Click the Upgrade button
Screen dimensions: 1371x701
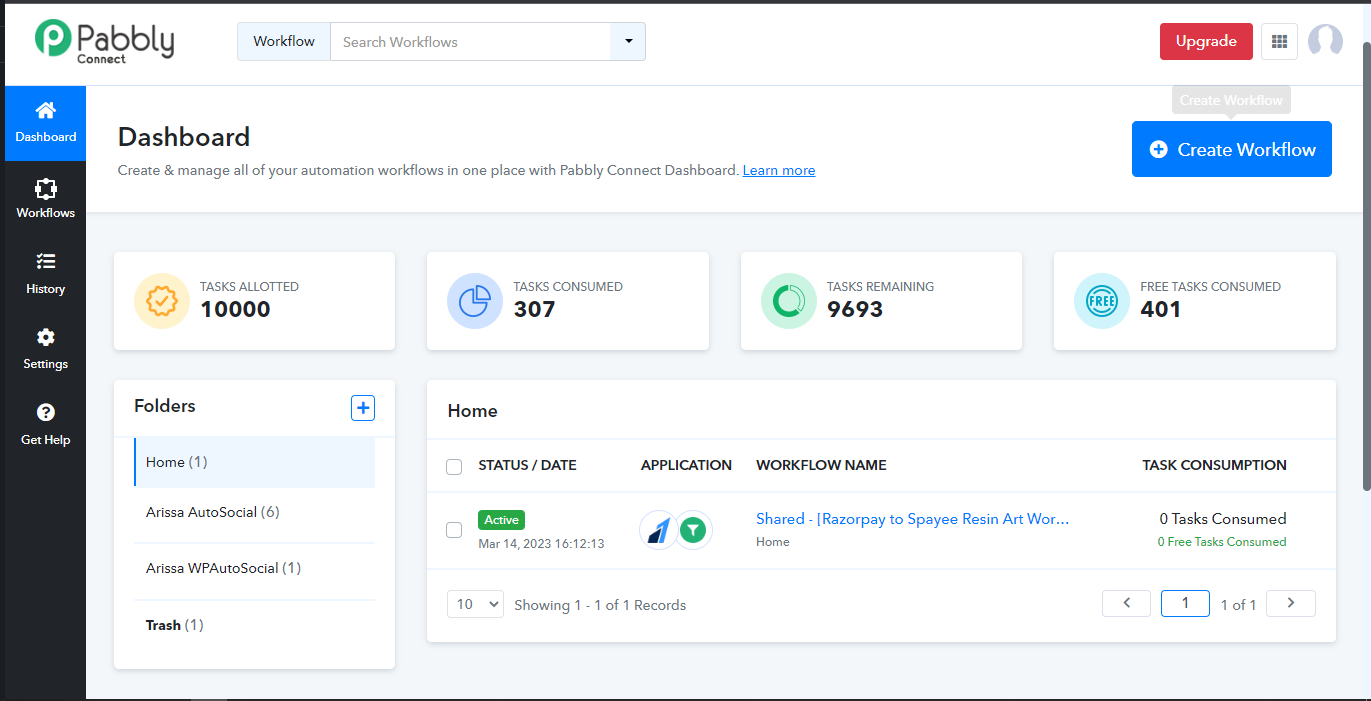coord(1206,41)
